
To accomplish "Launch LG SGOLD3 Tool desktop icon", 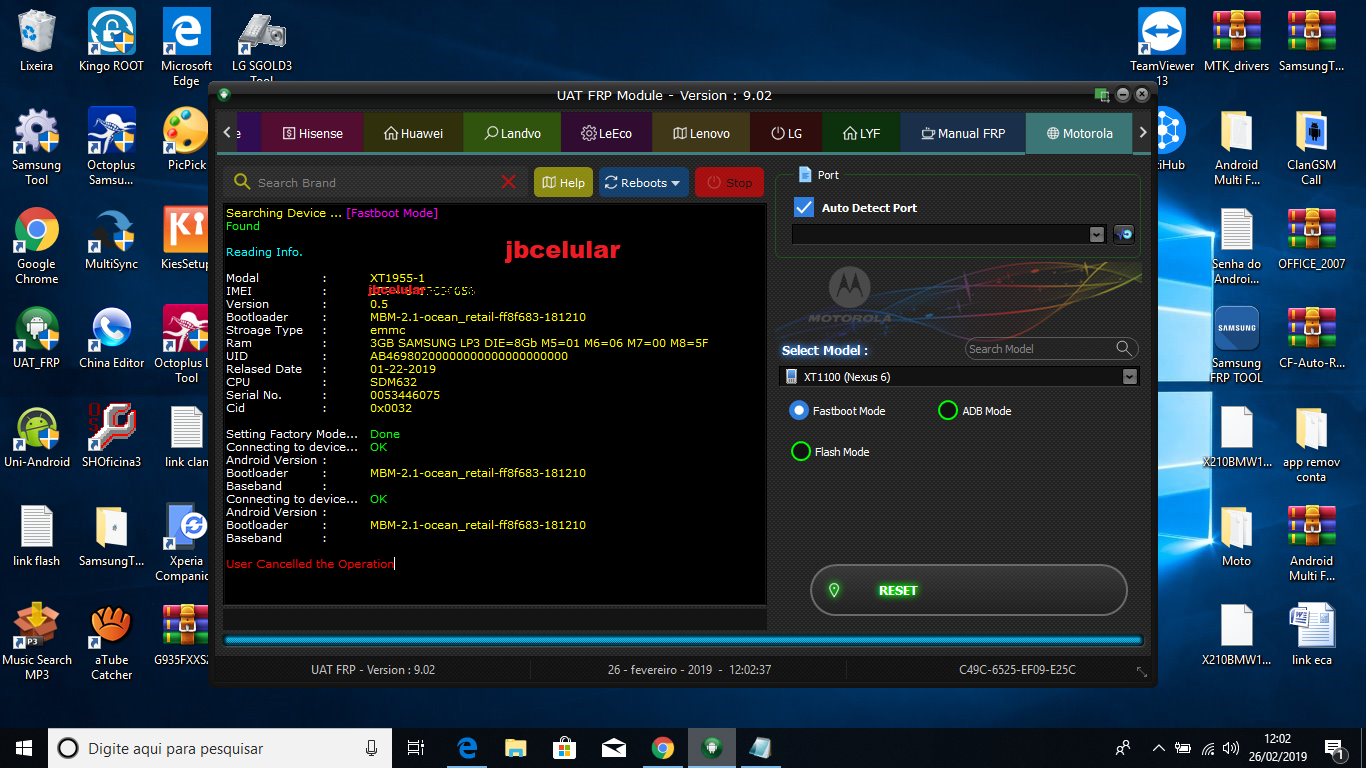I will tap(262, 45).
